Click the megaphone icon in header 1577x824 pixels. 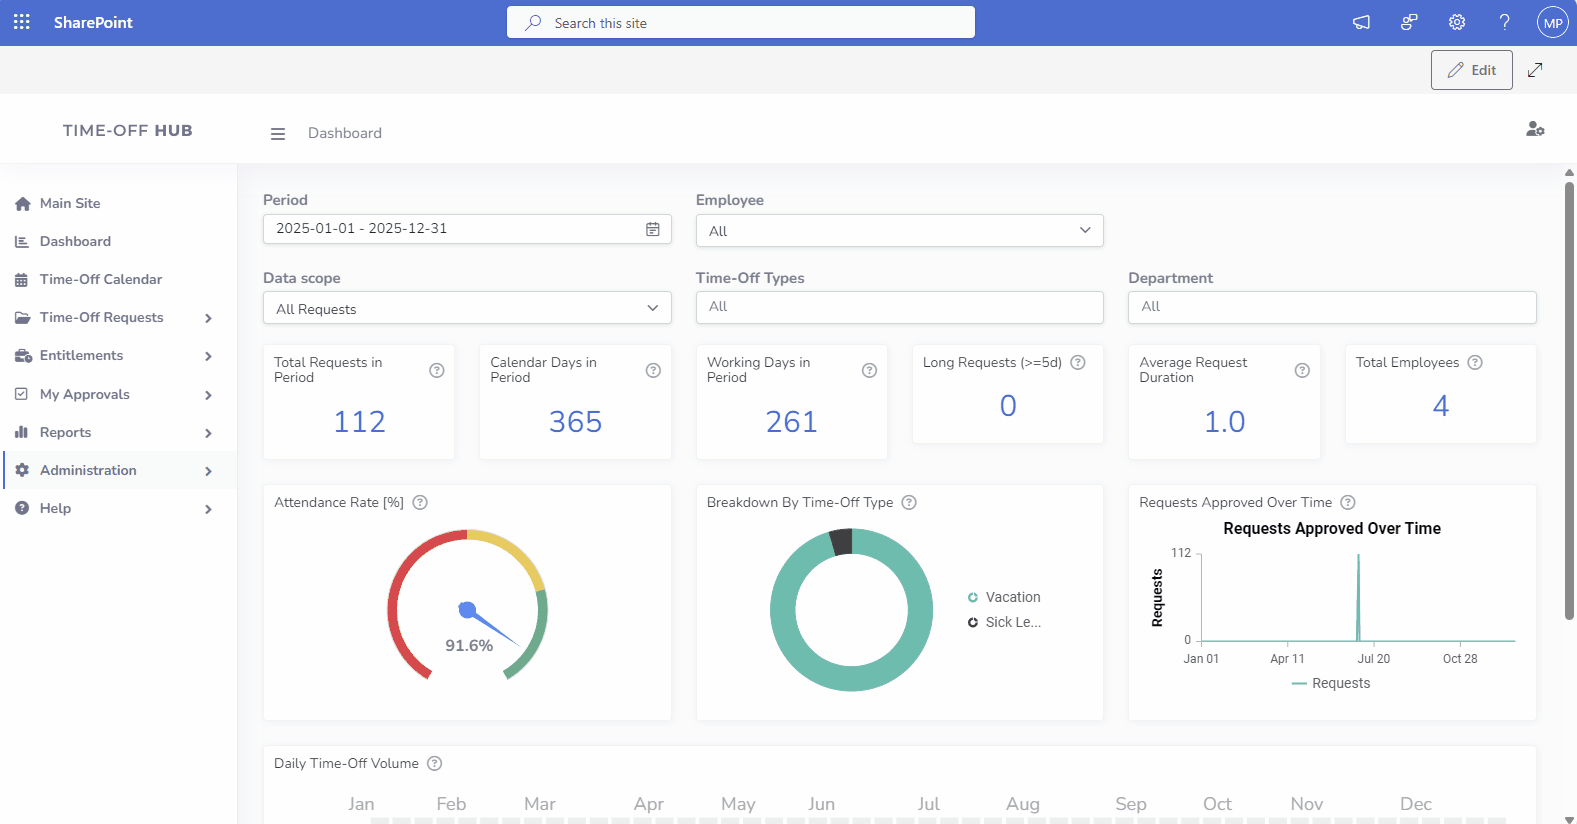pyautogui.click(x=1361, y=22)
